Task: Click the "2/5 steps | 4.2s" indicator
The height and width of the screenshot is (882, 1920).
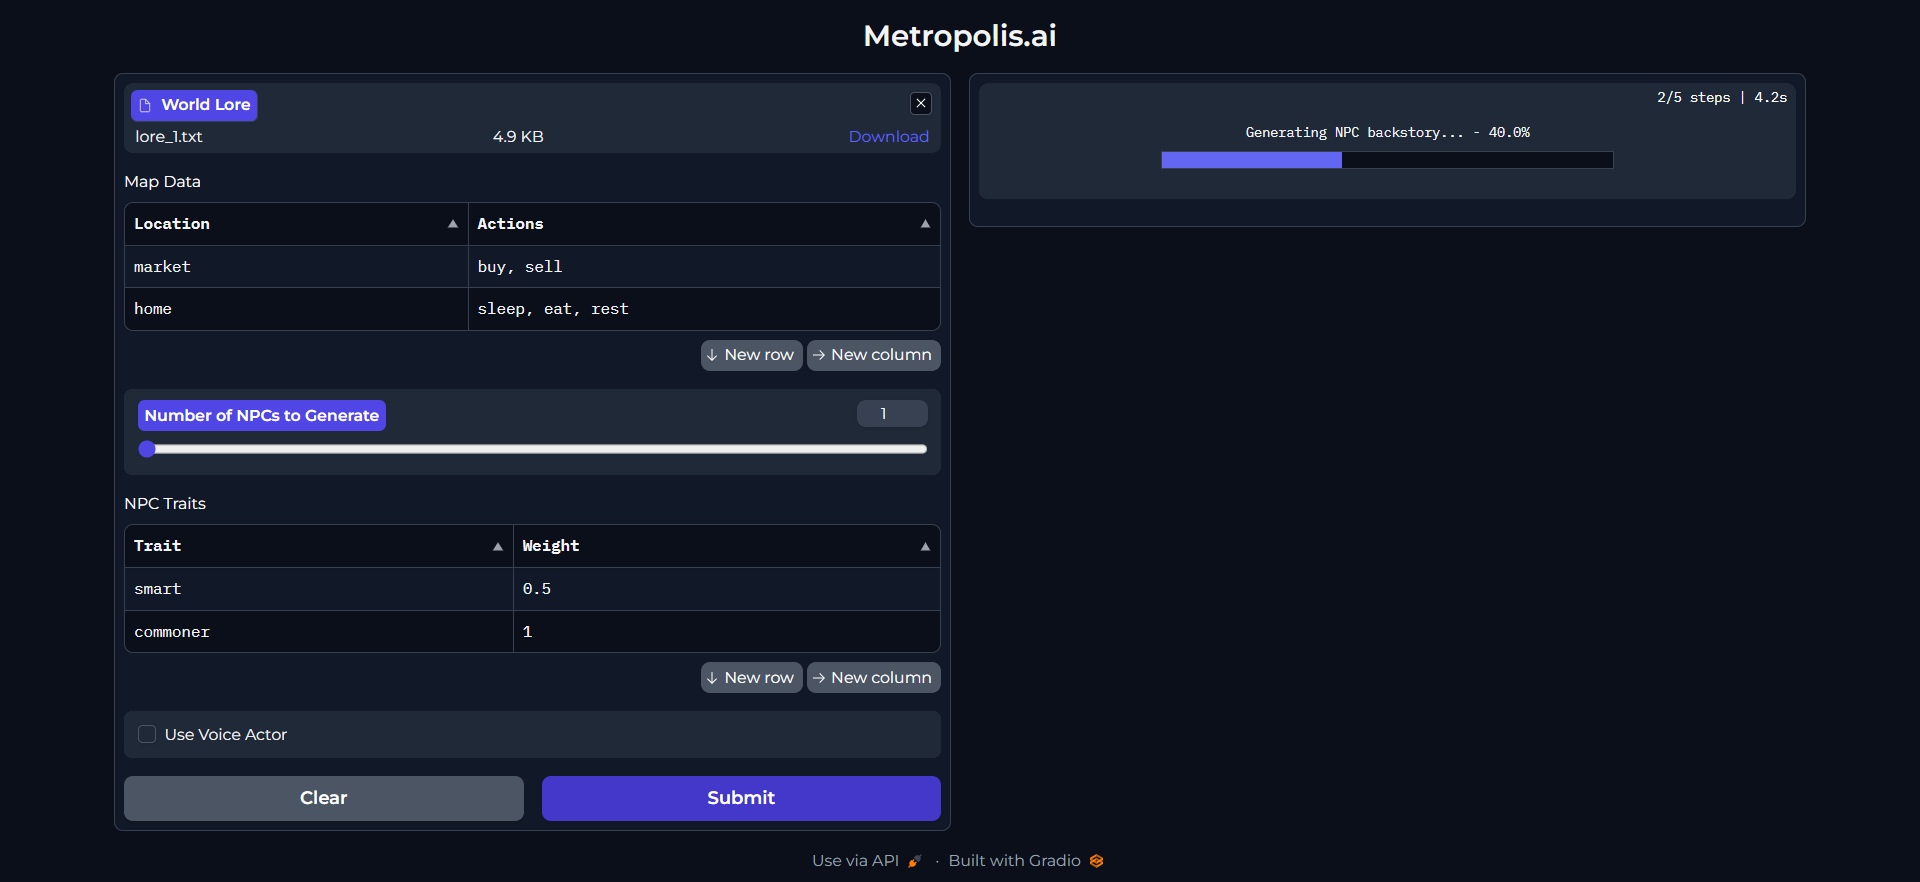Action: click(1722, 97)
